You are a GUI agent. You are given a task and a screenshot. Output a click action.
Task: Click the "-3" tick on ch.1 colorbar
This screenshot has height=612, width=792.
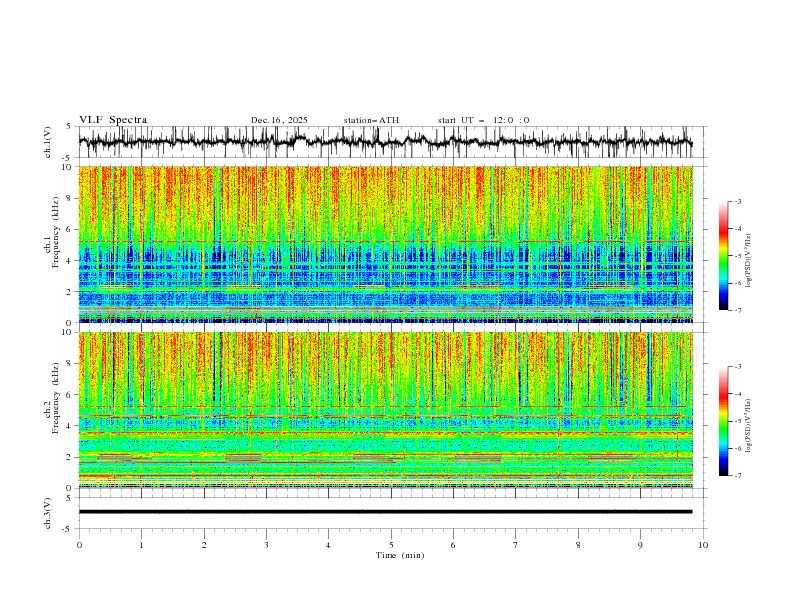737,201
